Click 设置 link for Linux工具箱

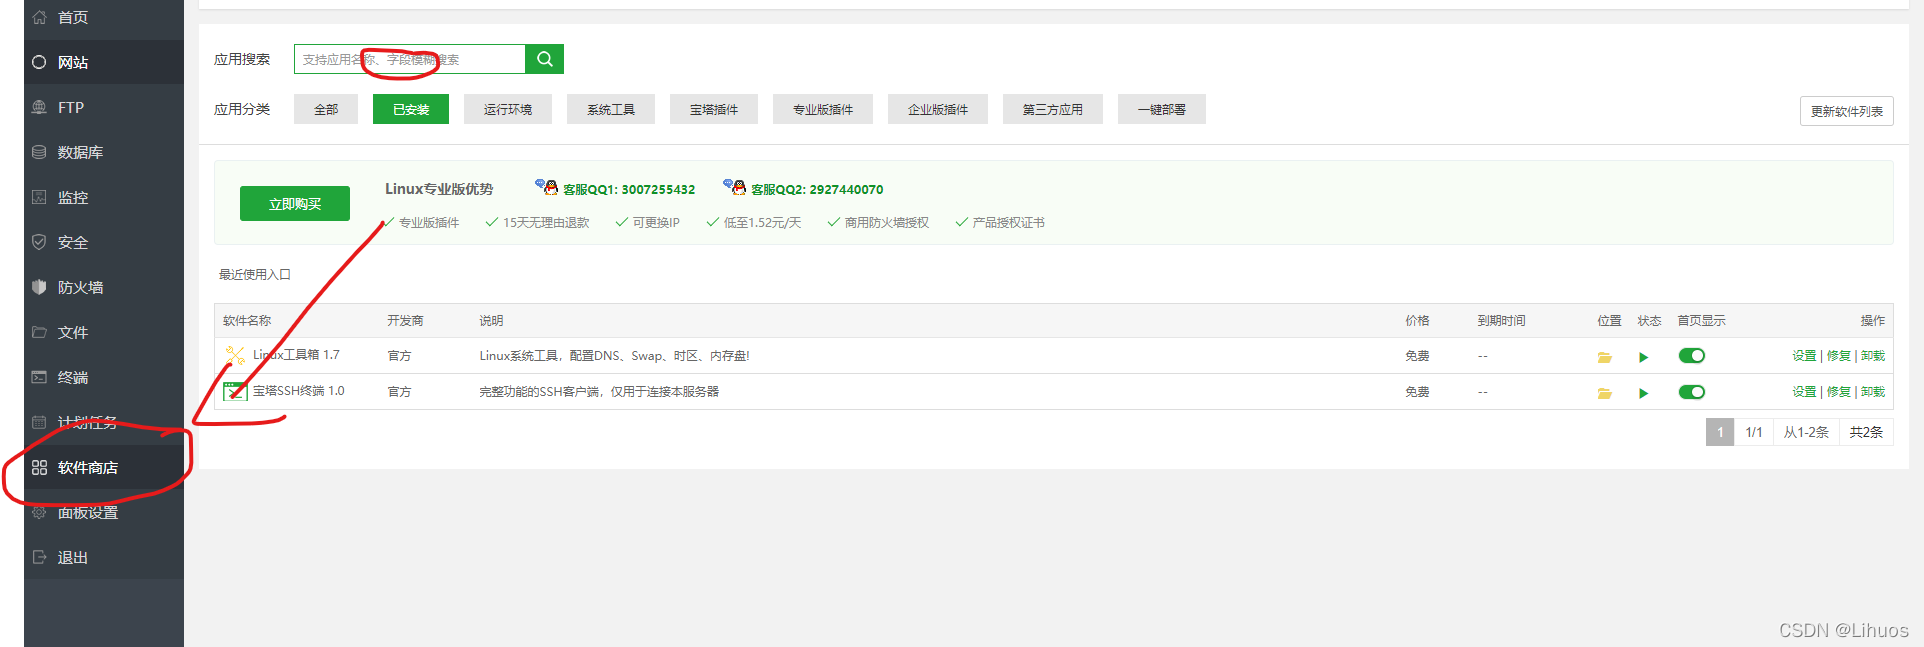1804,356
